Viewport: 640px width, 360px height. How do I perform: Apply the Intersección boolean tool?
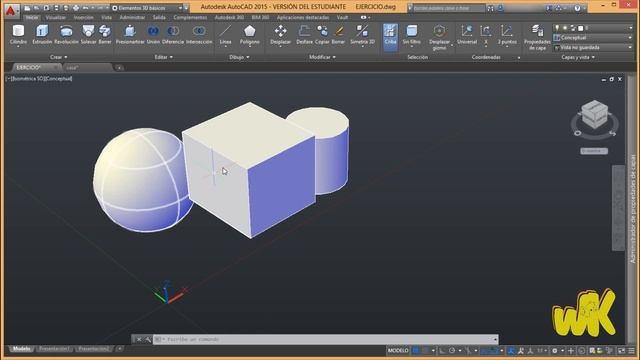tap(199, 35)
